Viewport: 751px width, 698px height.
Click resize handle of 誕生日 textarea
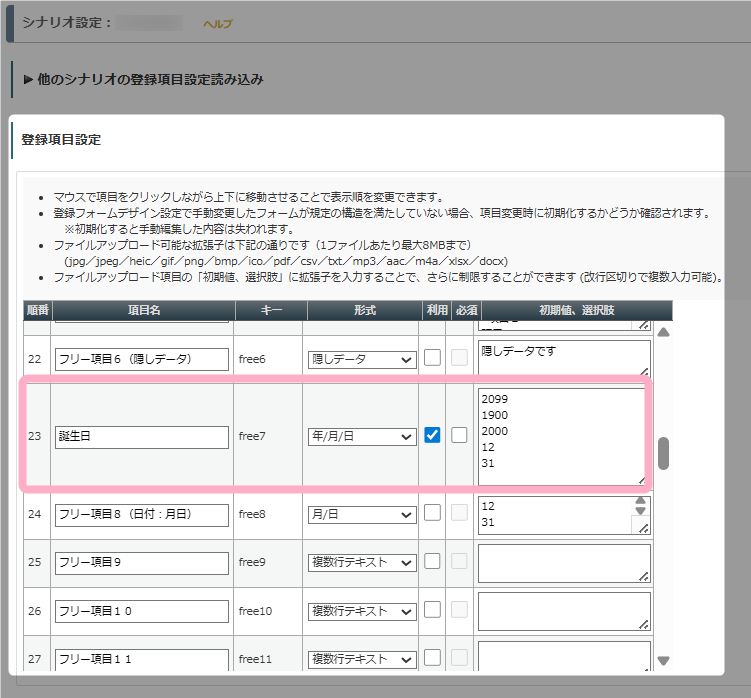tap(641, 479)
